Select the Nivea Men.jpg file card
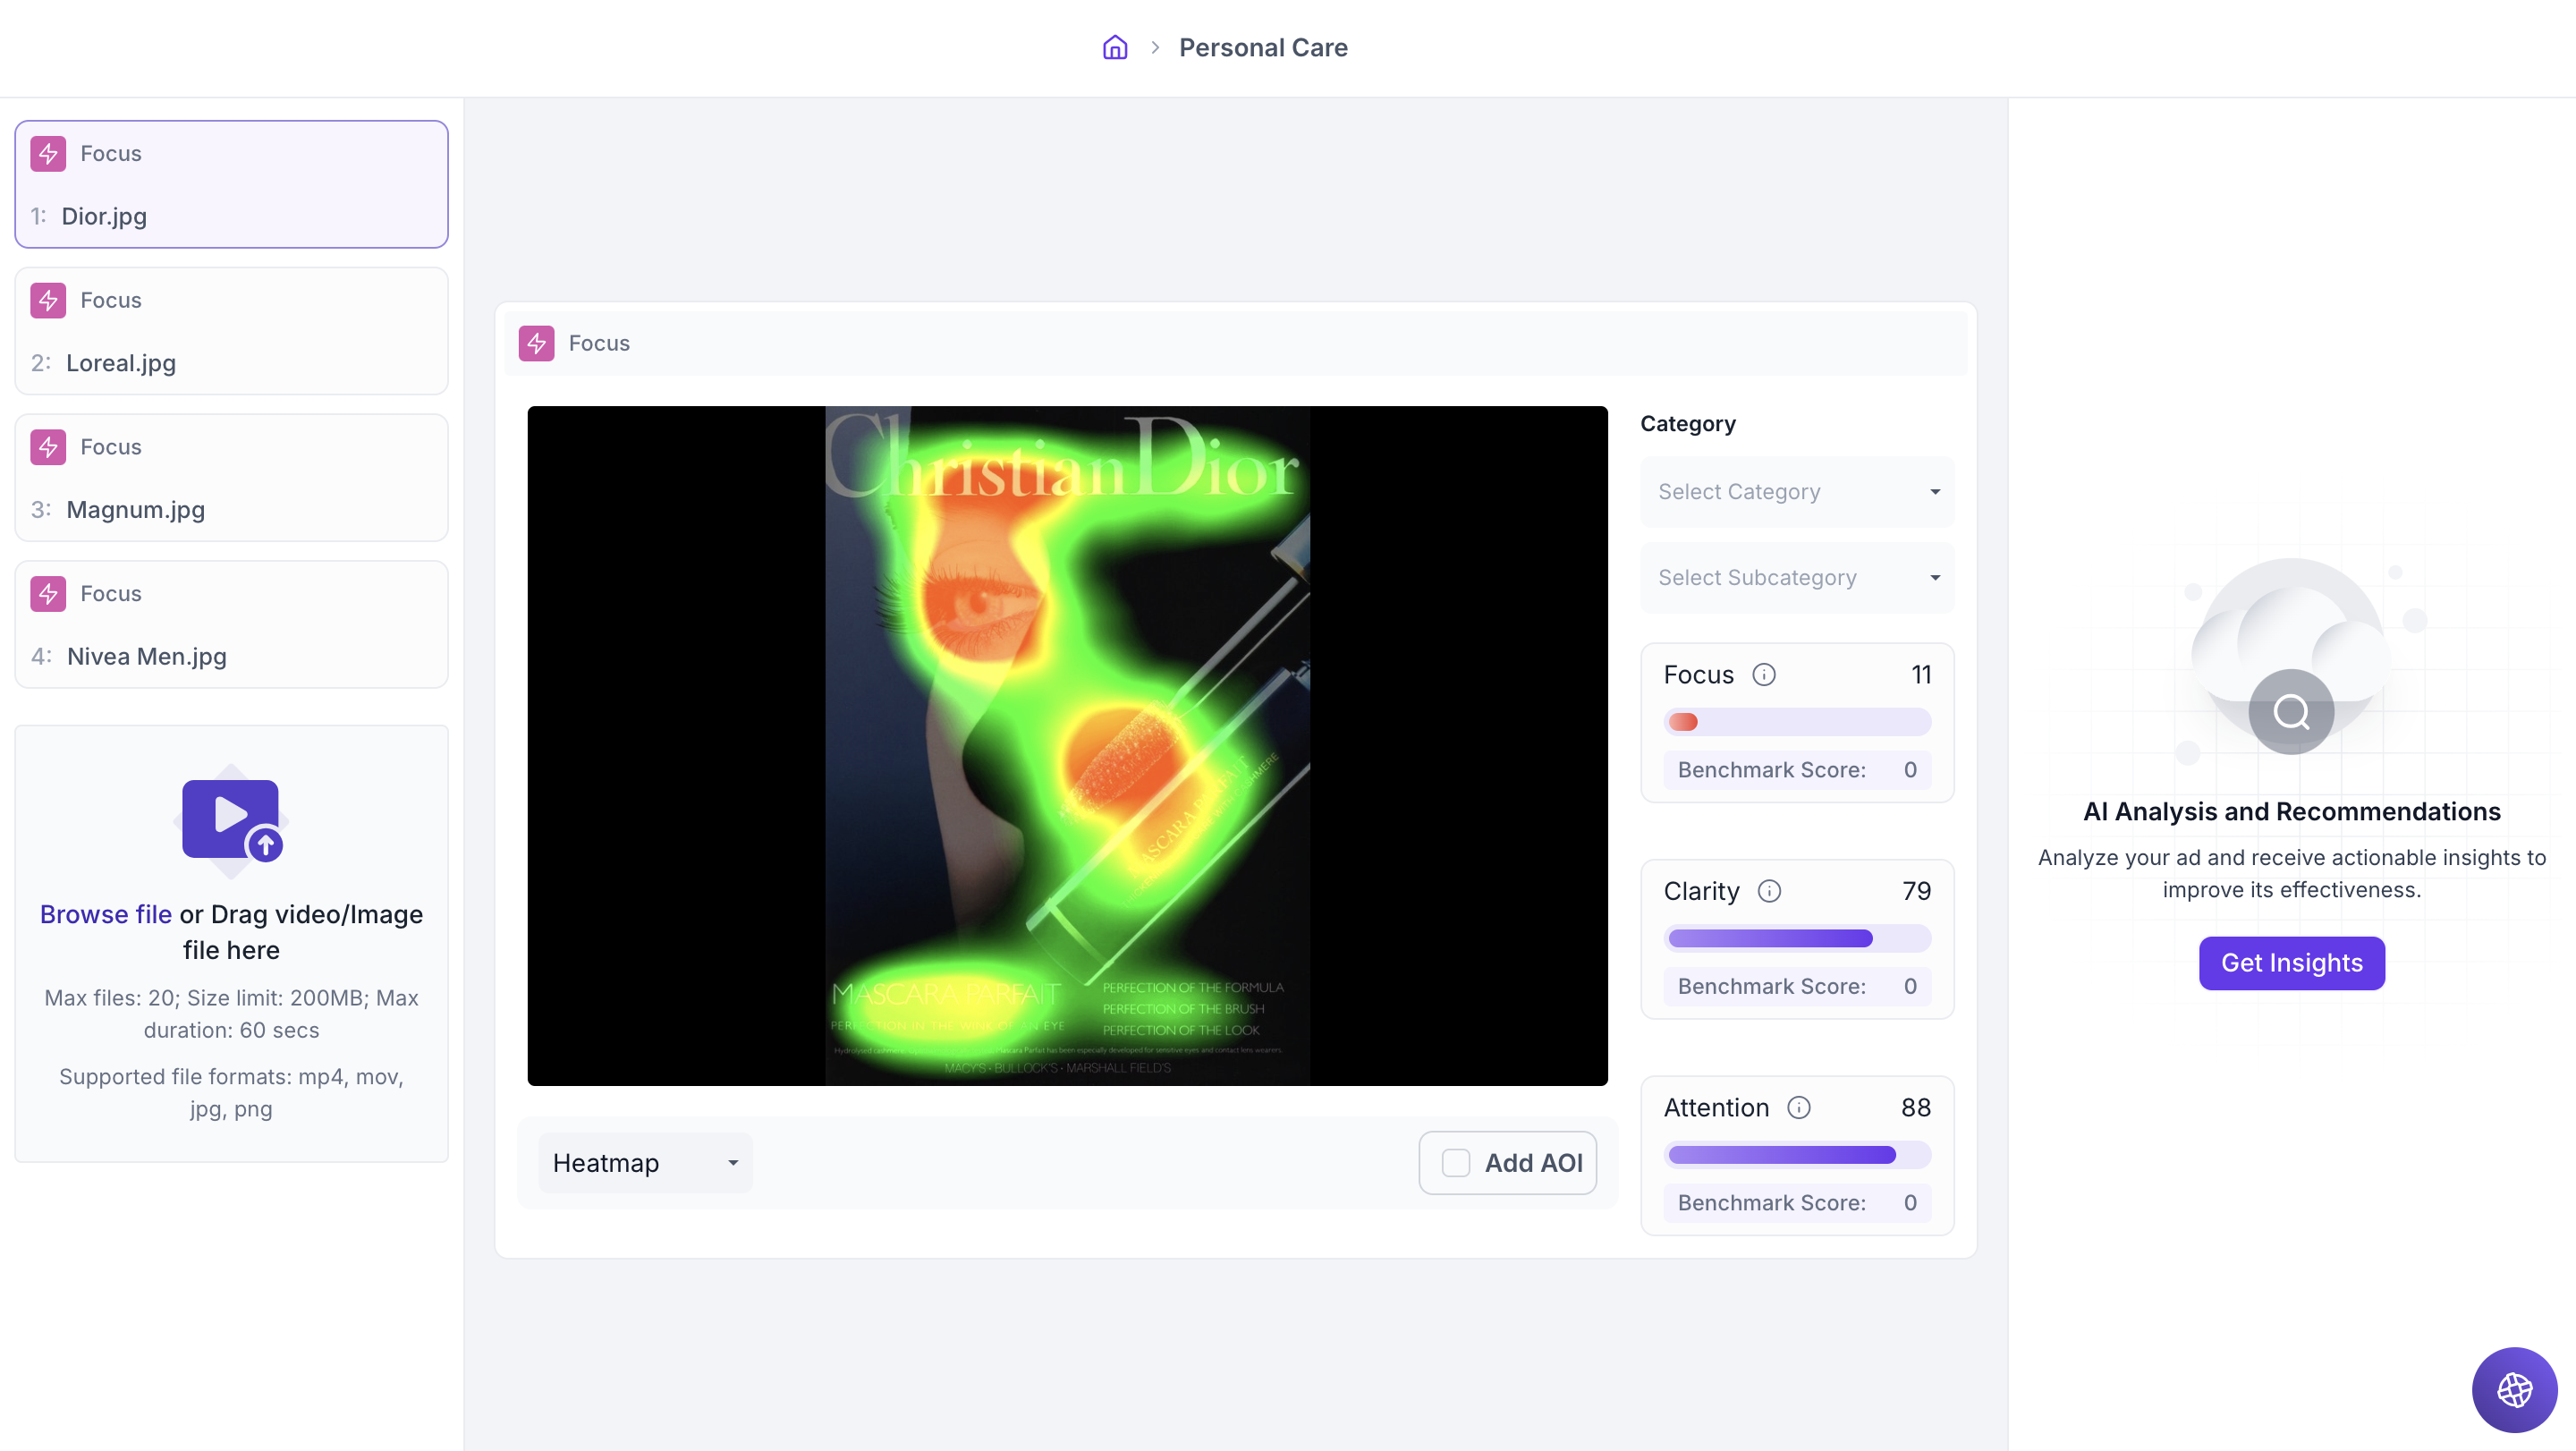2576x1451 pixels. click(x=231, y=624)
